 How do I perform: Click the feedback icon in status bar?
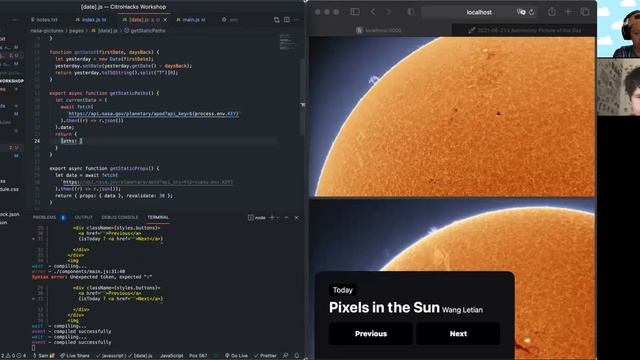tap(286, 356)
